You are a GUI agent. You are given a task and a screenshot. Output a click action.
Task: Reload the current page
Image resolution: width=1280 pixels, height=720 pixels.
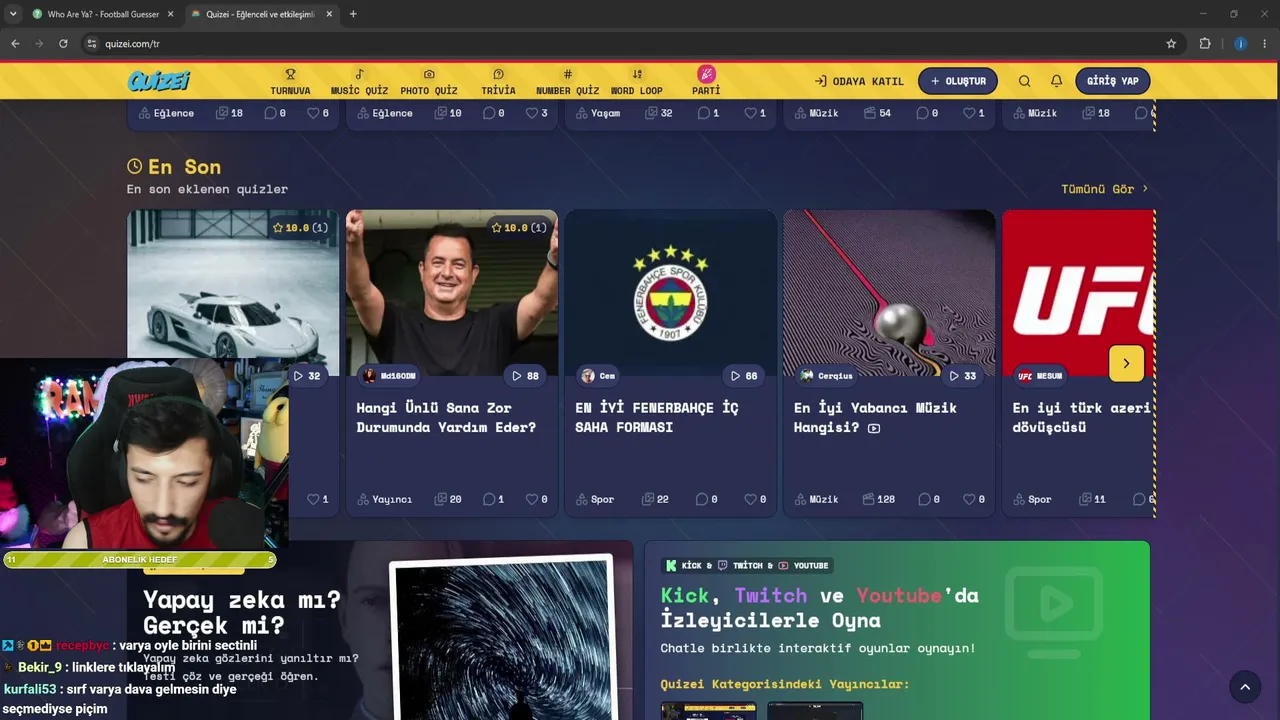[63, 44]
